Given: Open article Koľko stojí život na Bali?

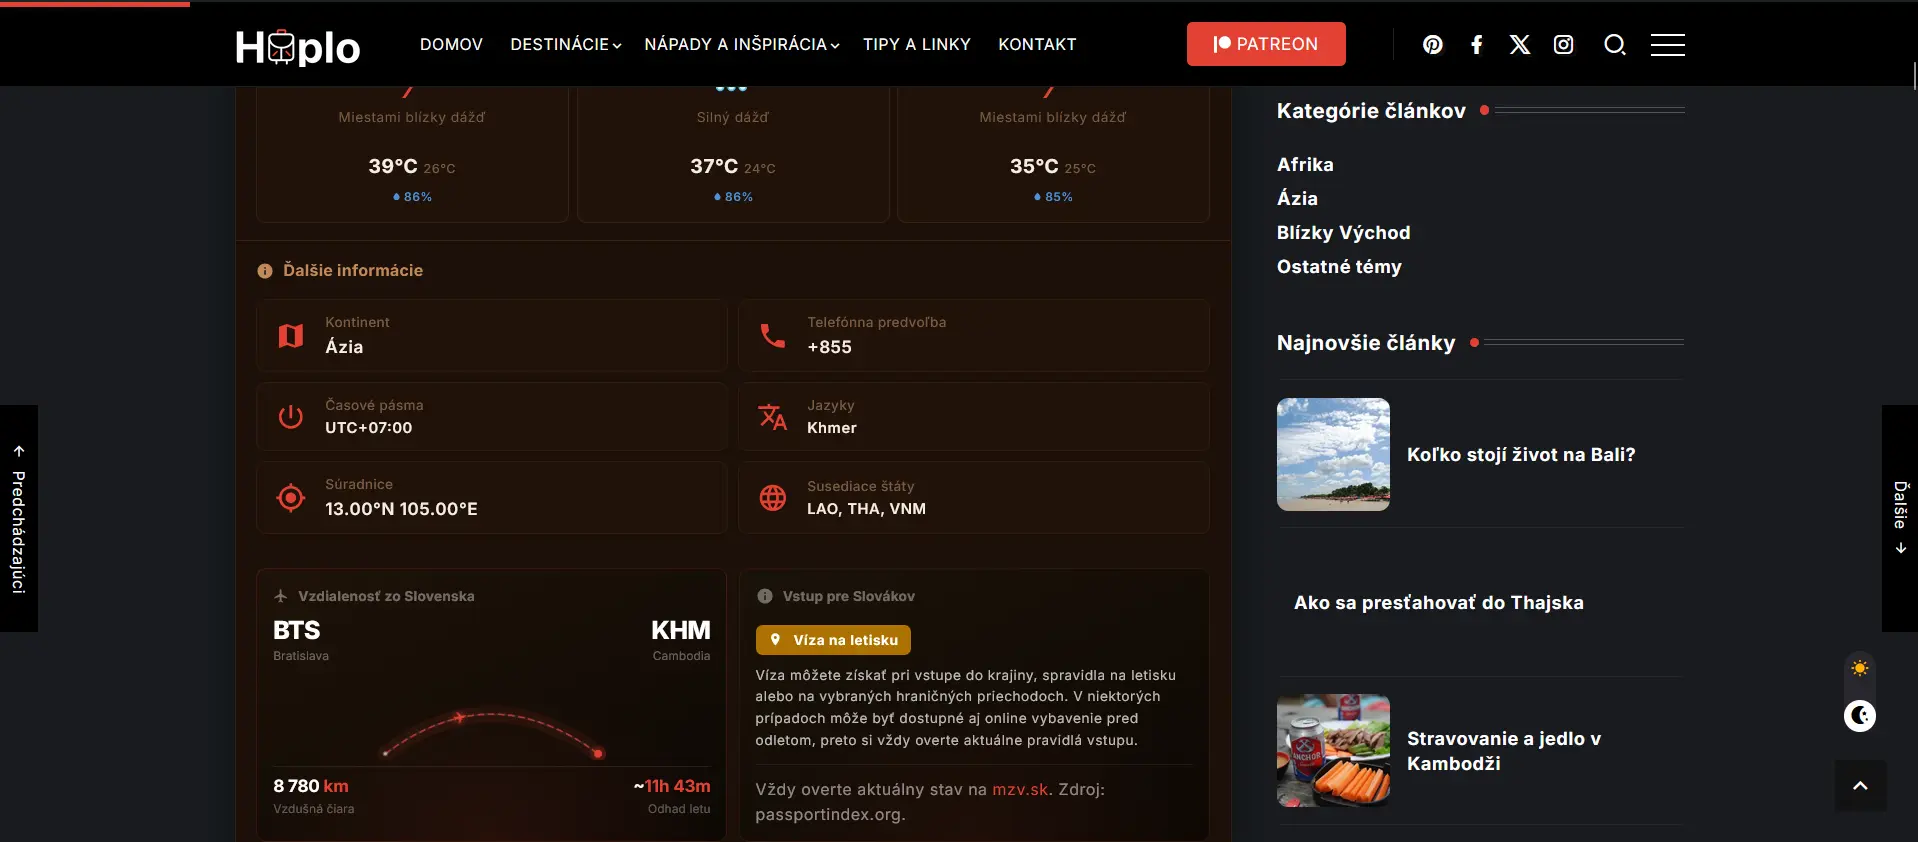Looking at the screenshot, I should [1521, 455].
